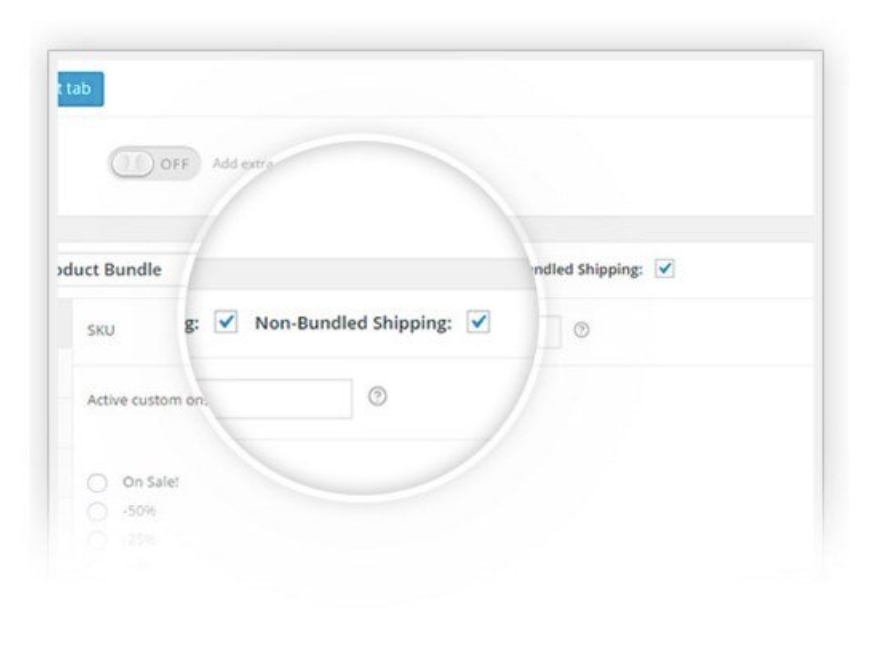
Task: Click the SKU input box right of magnifier
Action: (x=550, y=328)
